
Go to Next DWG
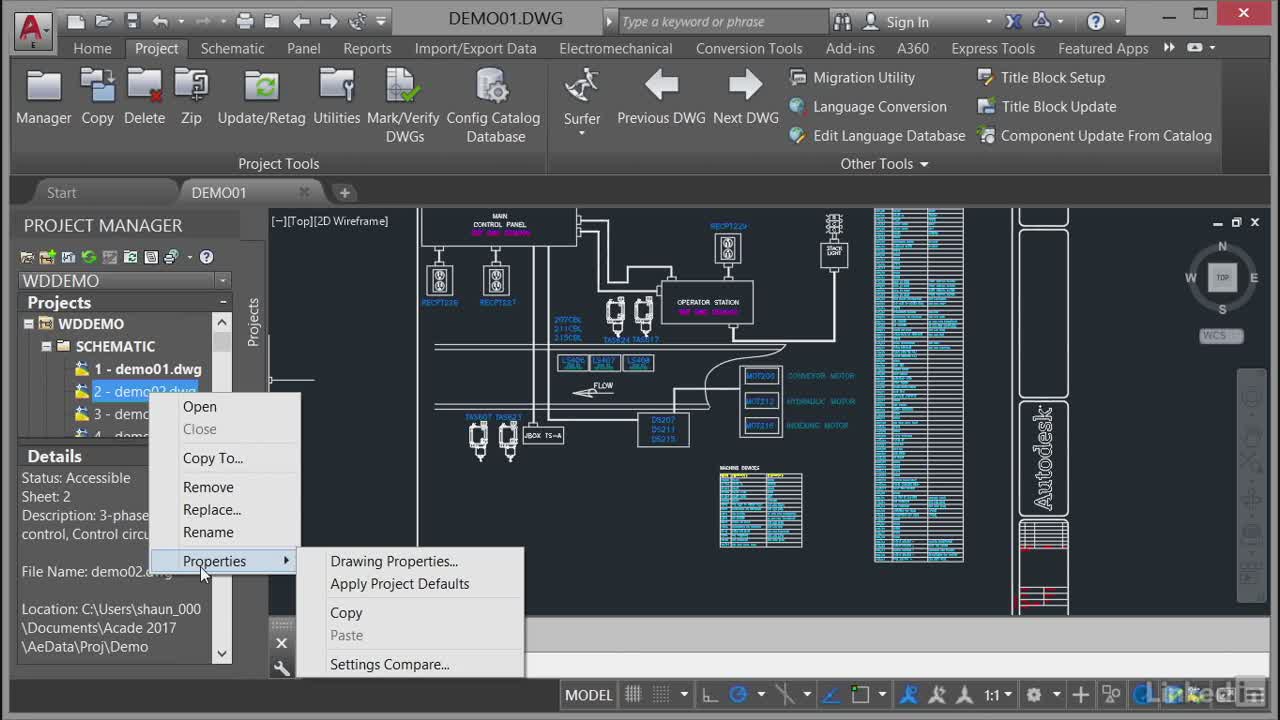click(x=745, y=97)
